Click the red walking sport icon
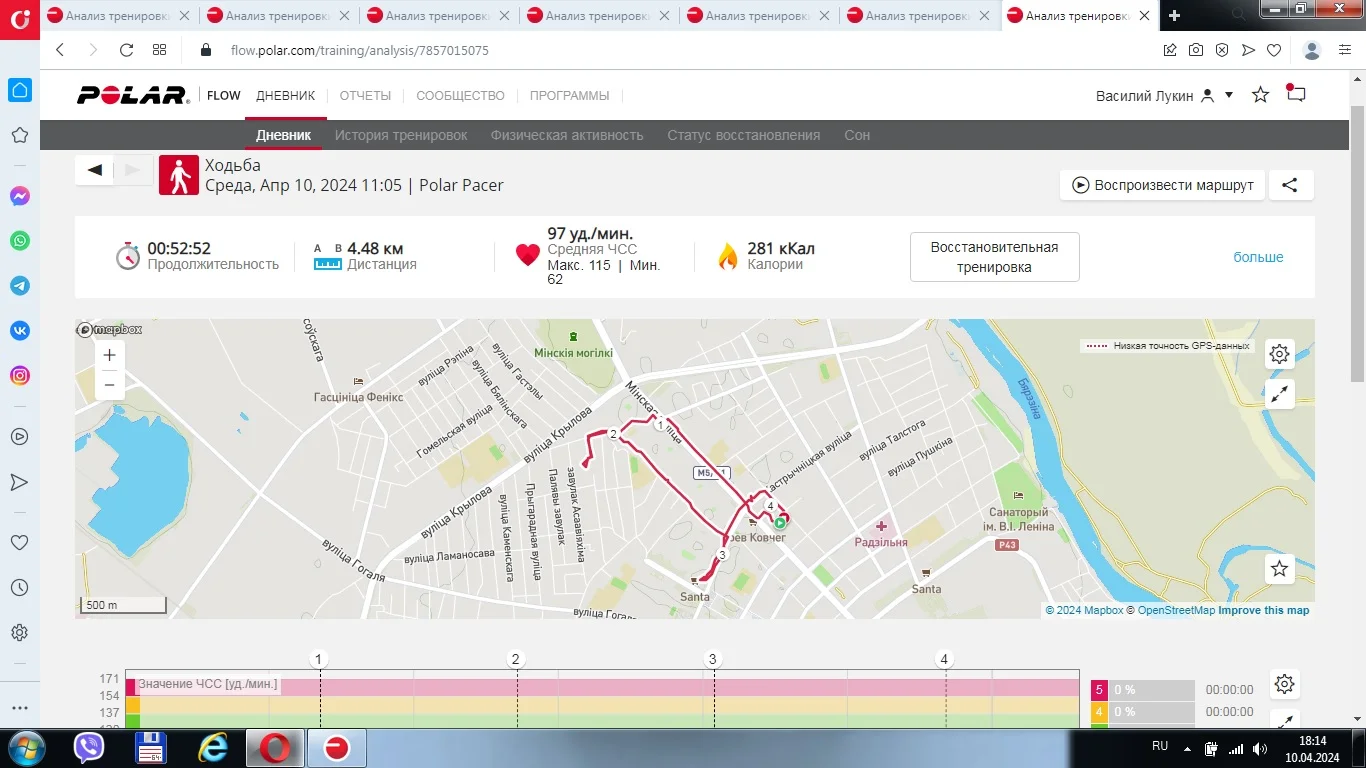Image resolution: width=1366 pixels, height=768 pixels. tap(179, 175)
